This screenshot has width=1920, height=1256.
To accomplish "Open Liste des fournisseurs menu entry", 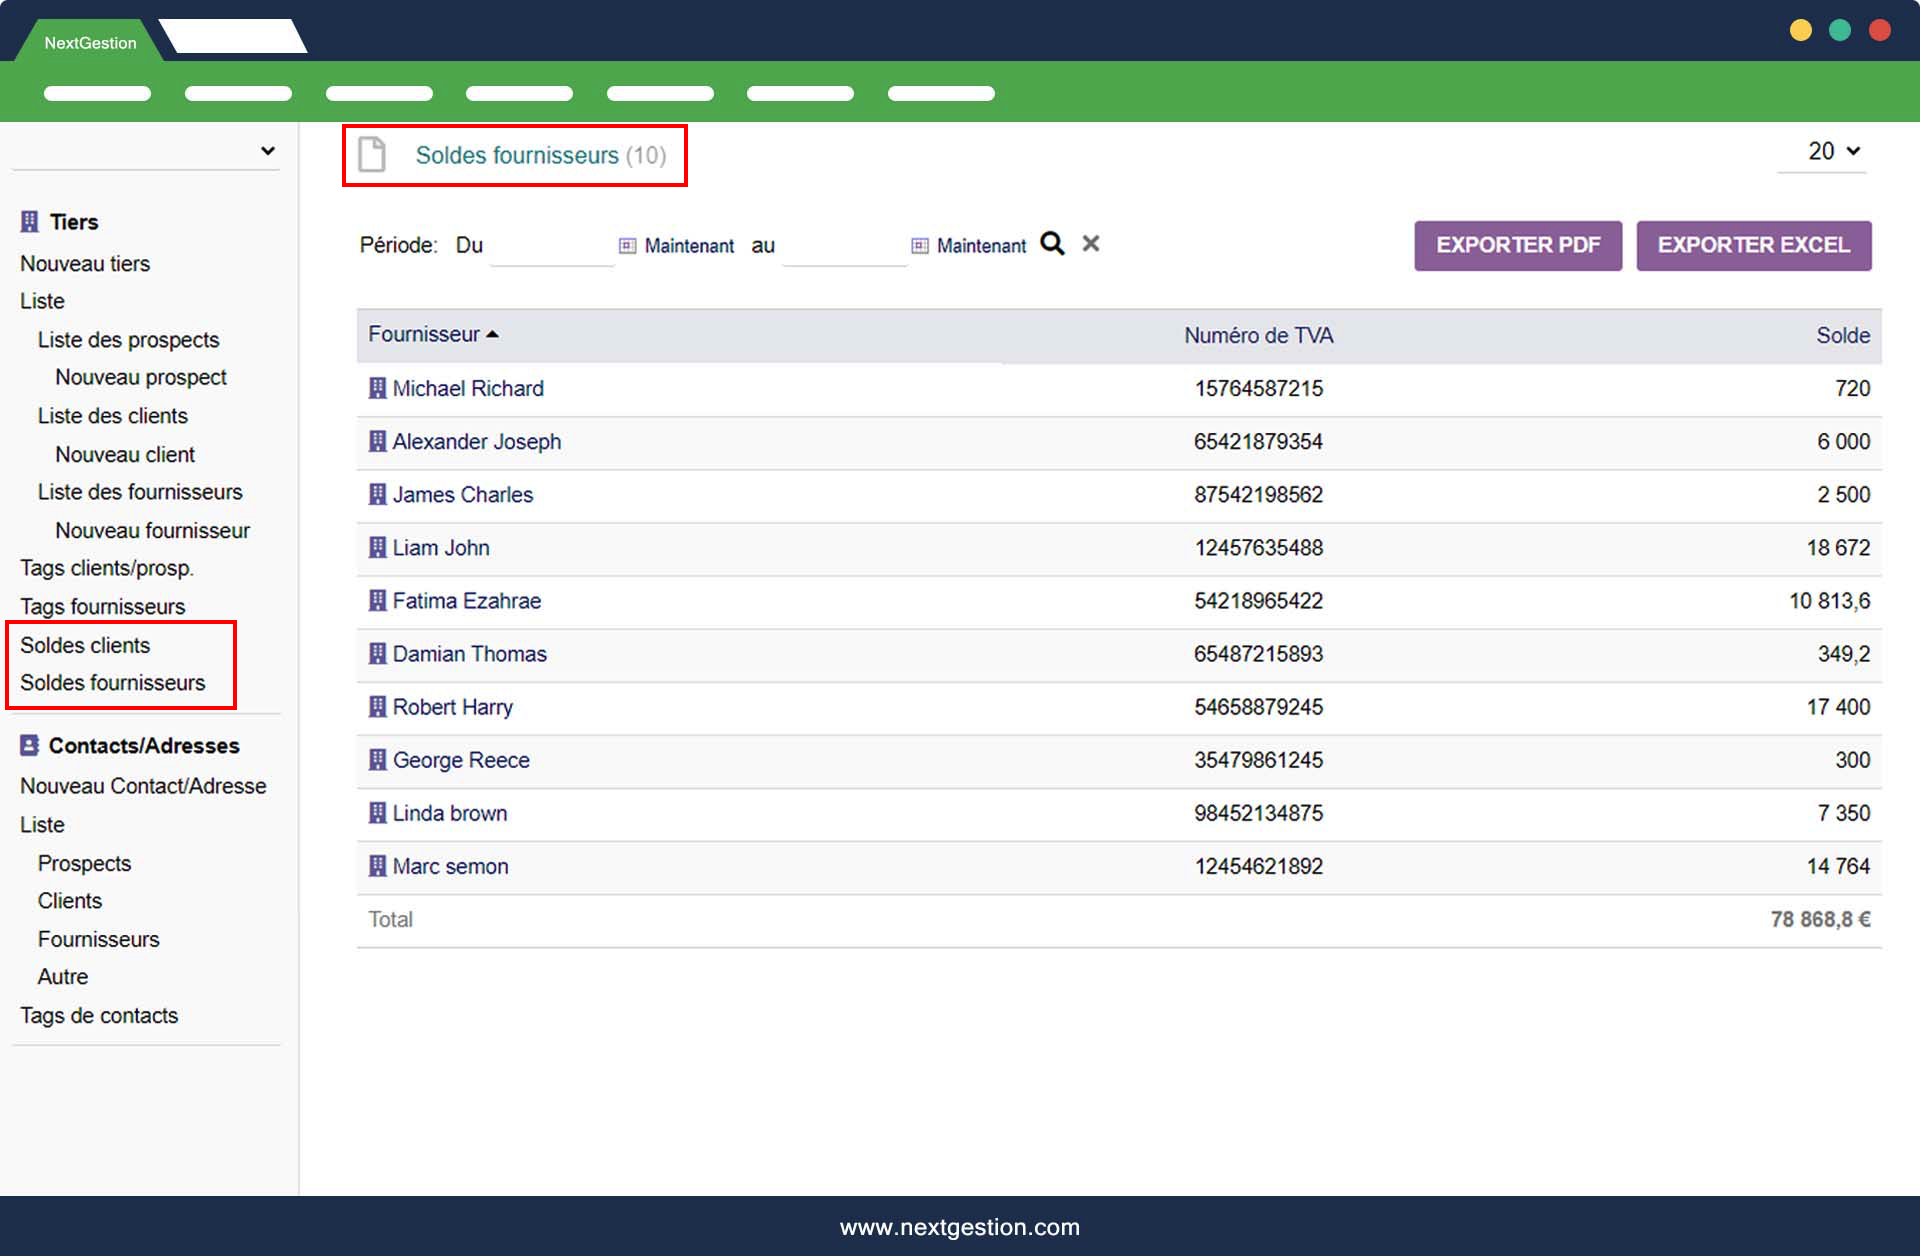I will pyautogui.click(x=140, y=492).
